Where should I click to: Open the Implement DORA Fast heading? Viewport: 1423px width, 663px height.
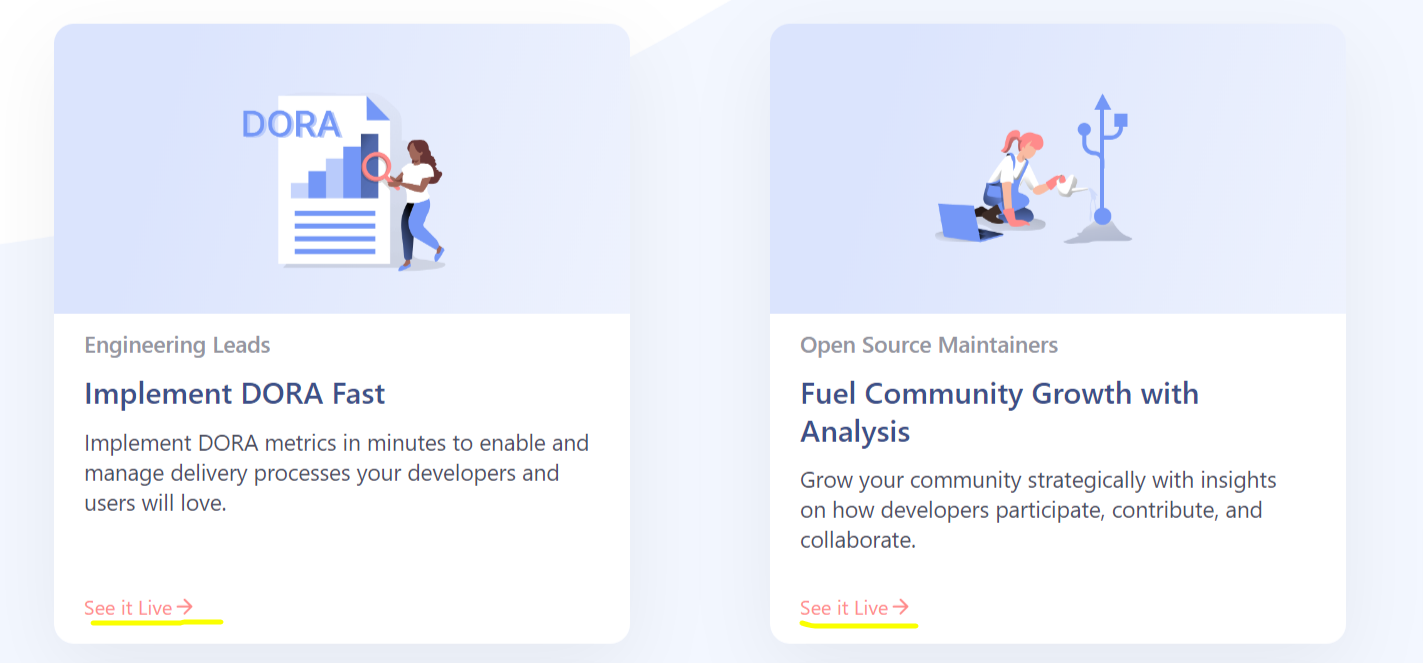click(235, 393)
